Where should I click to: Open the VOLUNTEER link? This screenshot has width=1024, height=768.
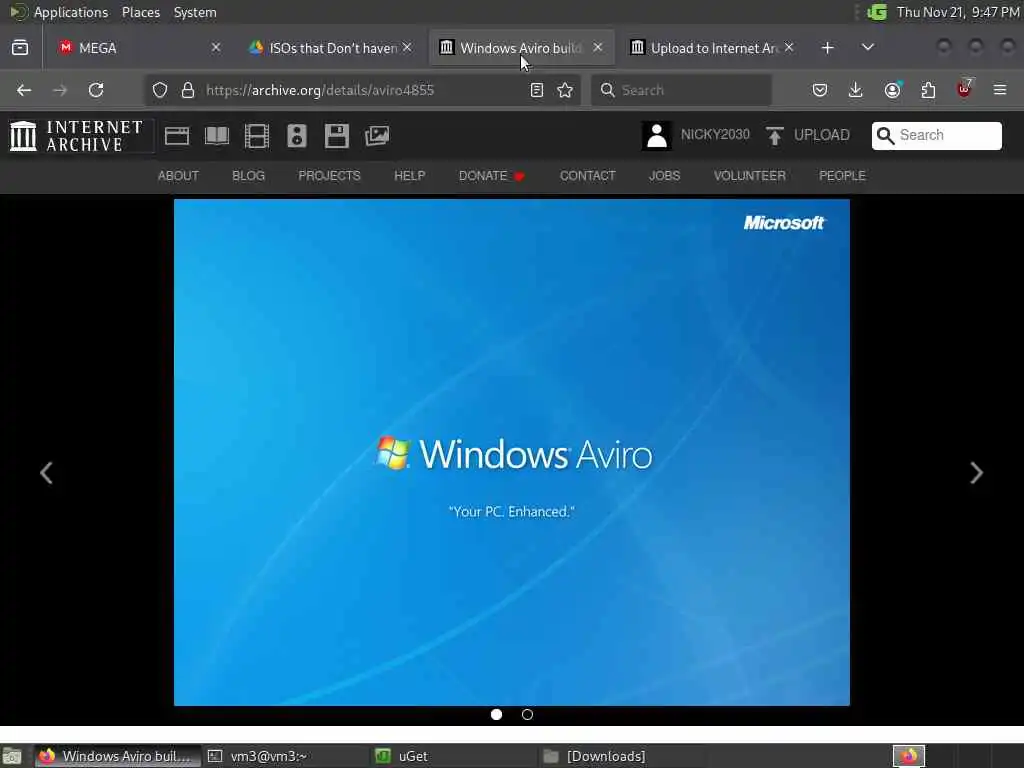click(x=750, y=176)
